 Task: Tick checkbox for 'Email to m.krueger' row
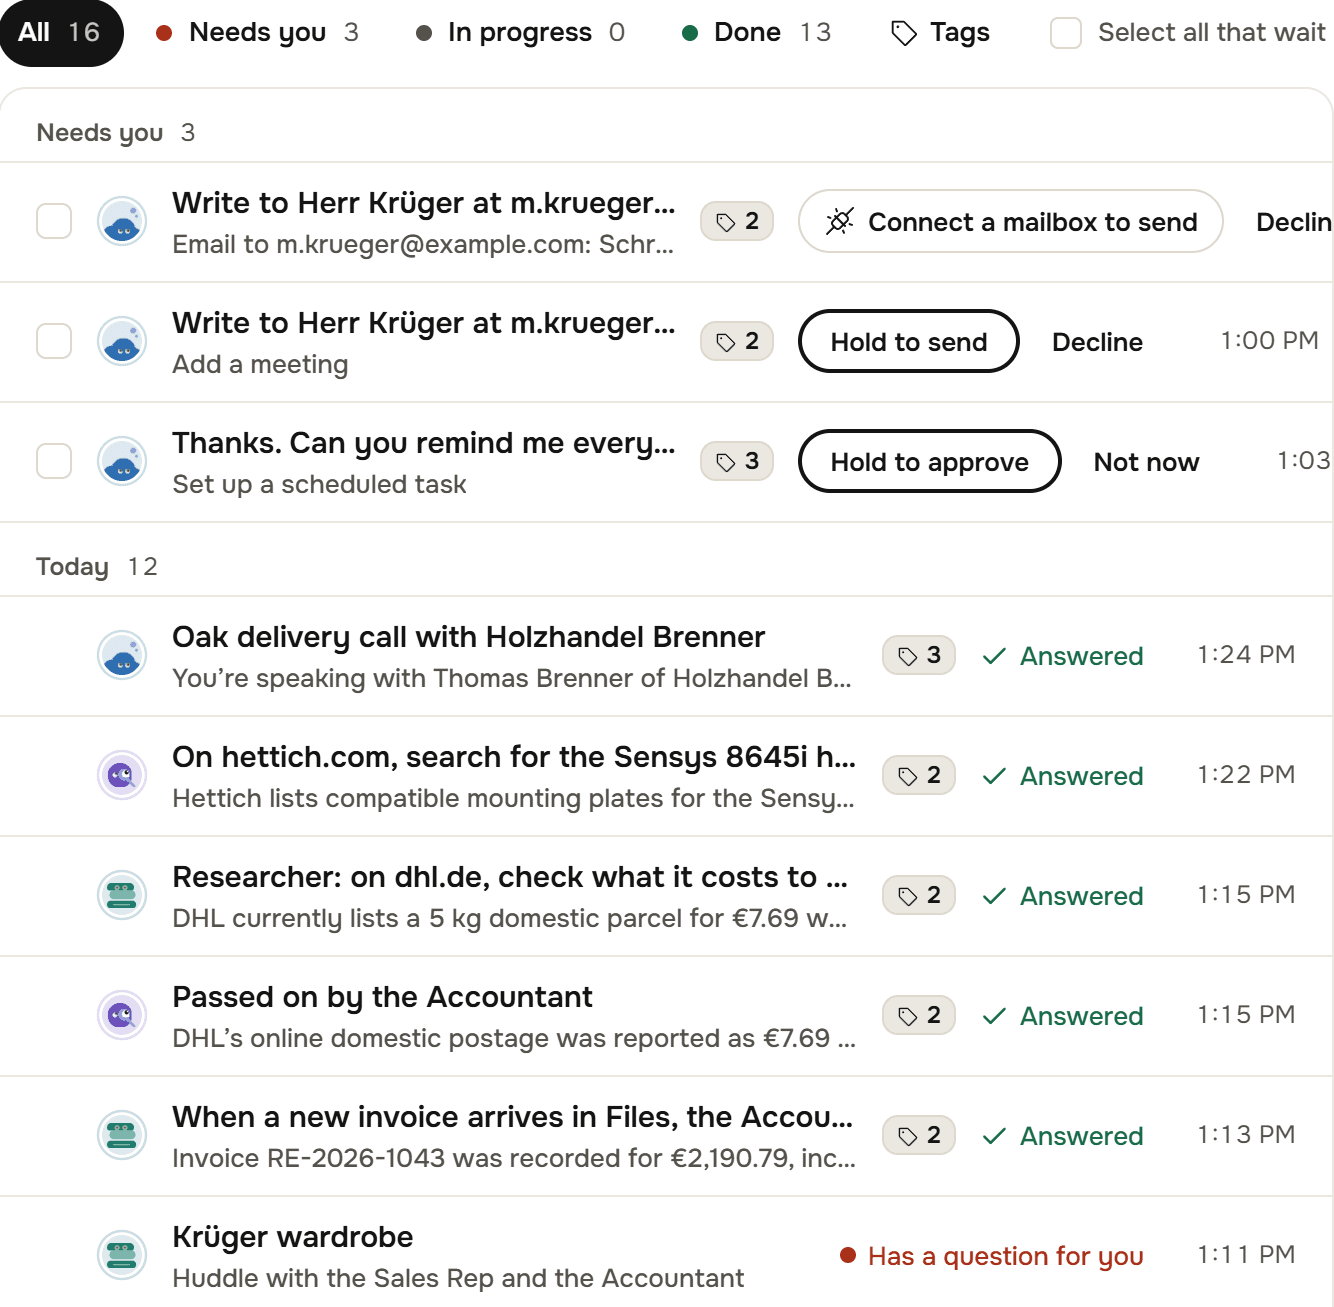(x=54, y=221)
